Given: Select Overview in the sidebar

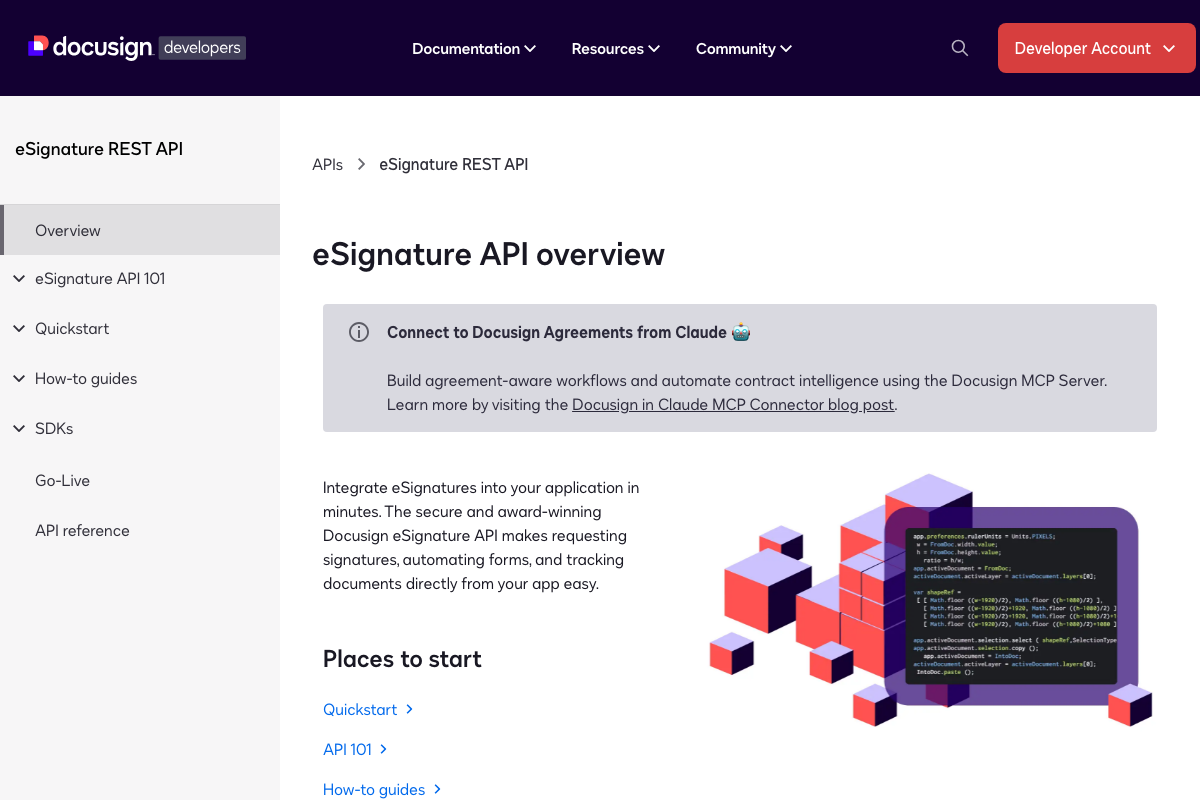Looking at the screenshot, I should click(140, 230).
